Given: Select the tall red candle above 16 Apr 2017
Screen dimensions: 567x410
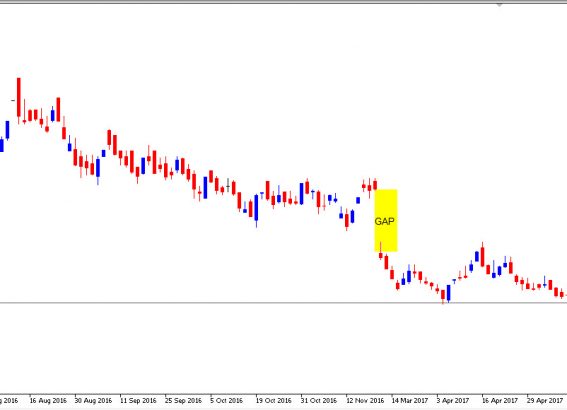Looking at the screenshot, I should 482,256.
